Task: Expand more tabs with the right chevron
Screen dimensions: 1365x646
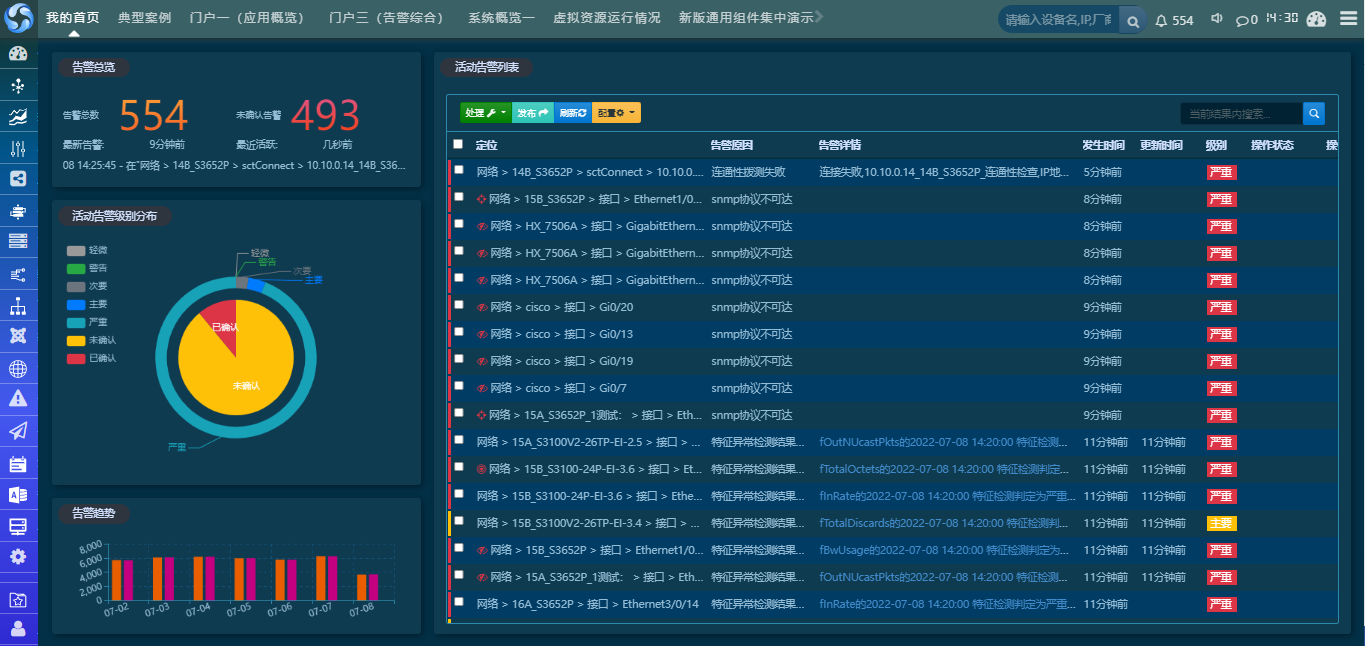Action: [819, 17]
